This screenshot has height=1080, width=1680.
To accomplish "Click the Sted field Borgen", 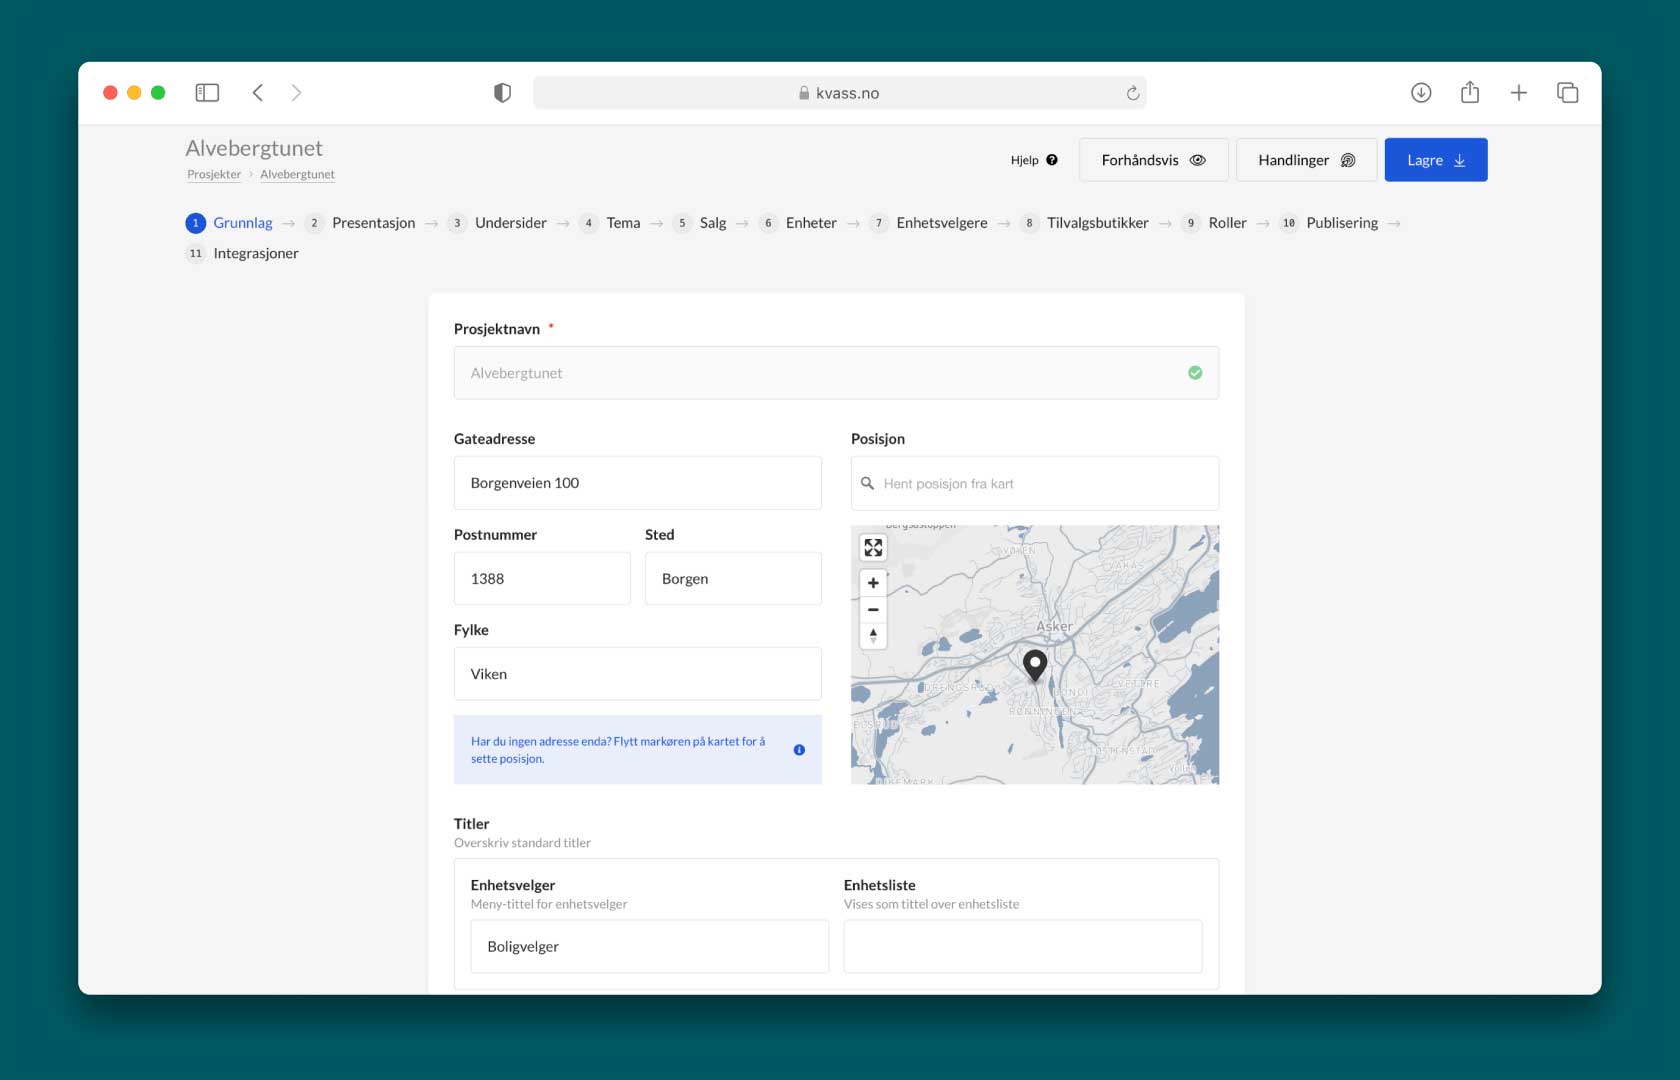I will (x=733, y=579).
